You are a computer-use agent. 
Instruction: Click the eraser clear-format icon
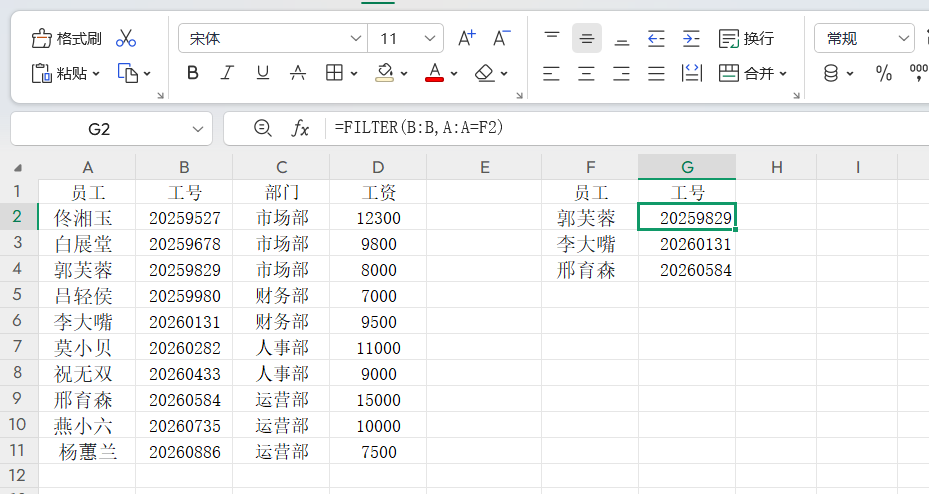pos(485,73)
